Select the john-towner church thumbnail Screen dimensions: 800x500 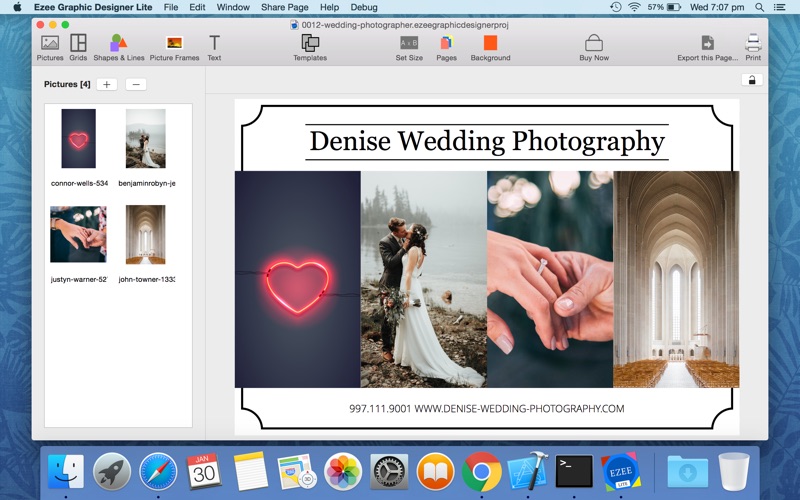(x=145, y=235)
